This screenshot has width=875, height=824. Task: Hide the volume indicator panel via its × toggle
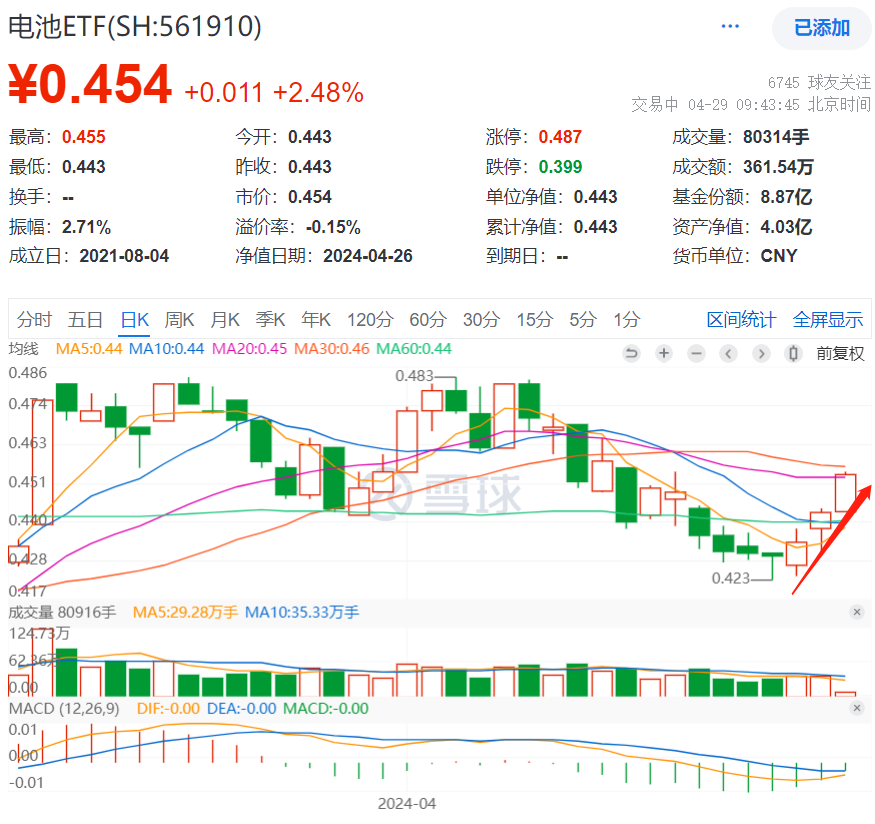pos(856,612)
